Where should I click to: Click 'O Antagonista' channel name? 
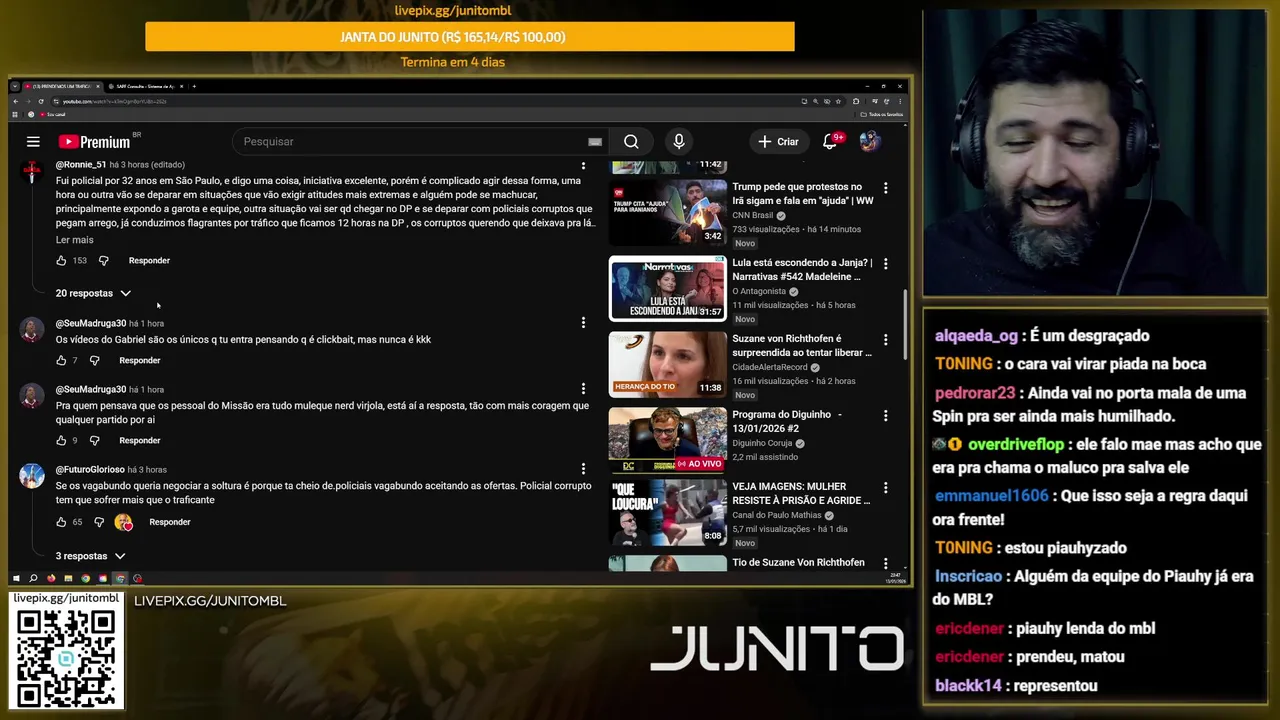(759, 291)
